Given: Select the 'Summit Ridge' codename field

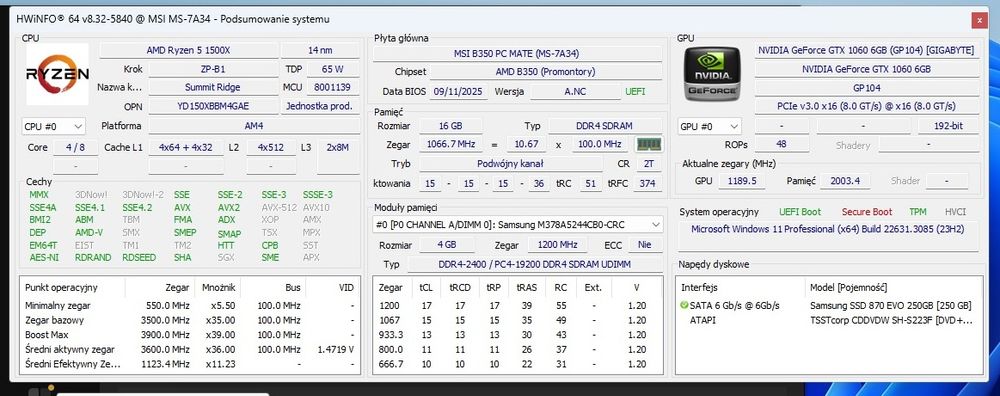Looking at the screenshot, I should (x=213, y=87).
